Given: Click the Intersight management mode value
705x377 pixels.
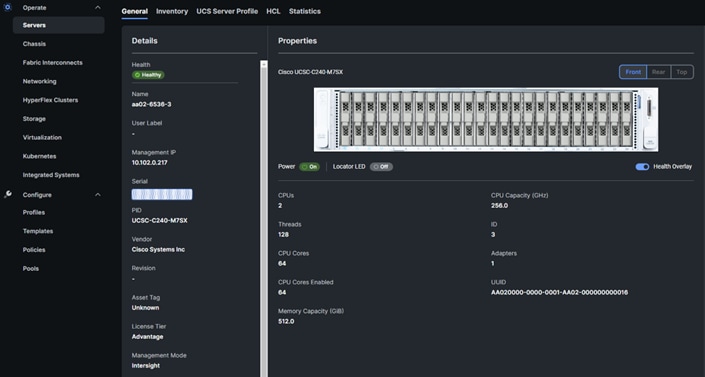Looking at the screenshot, I should (146, 366).
